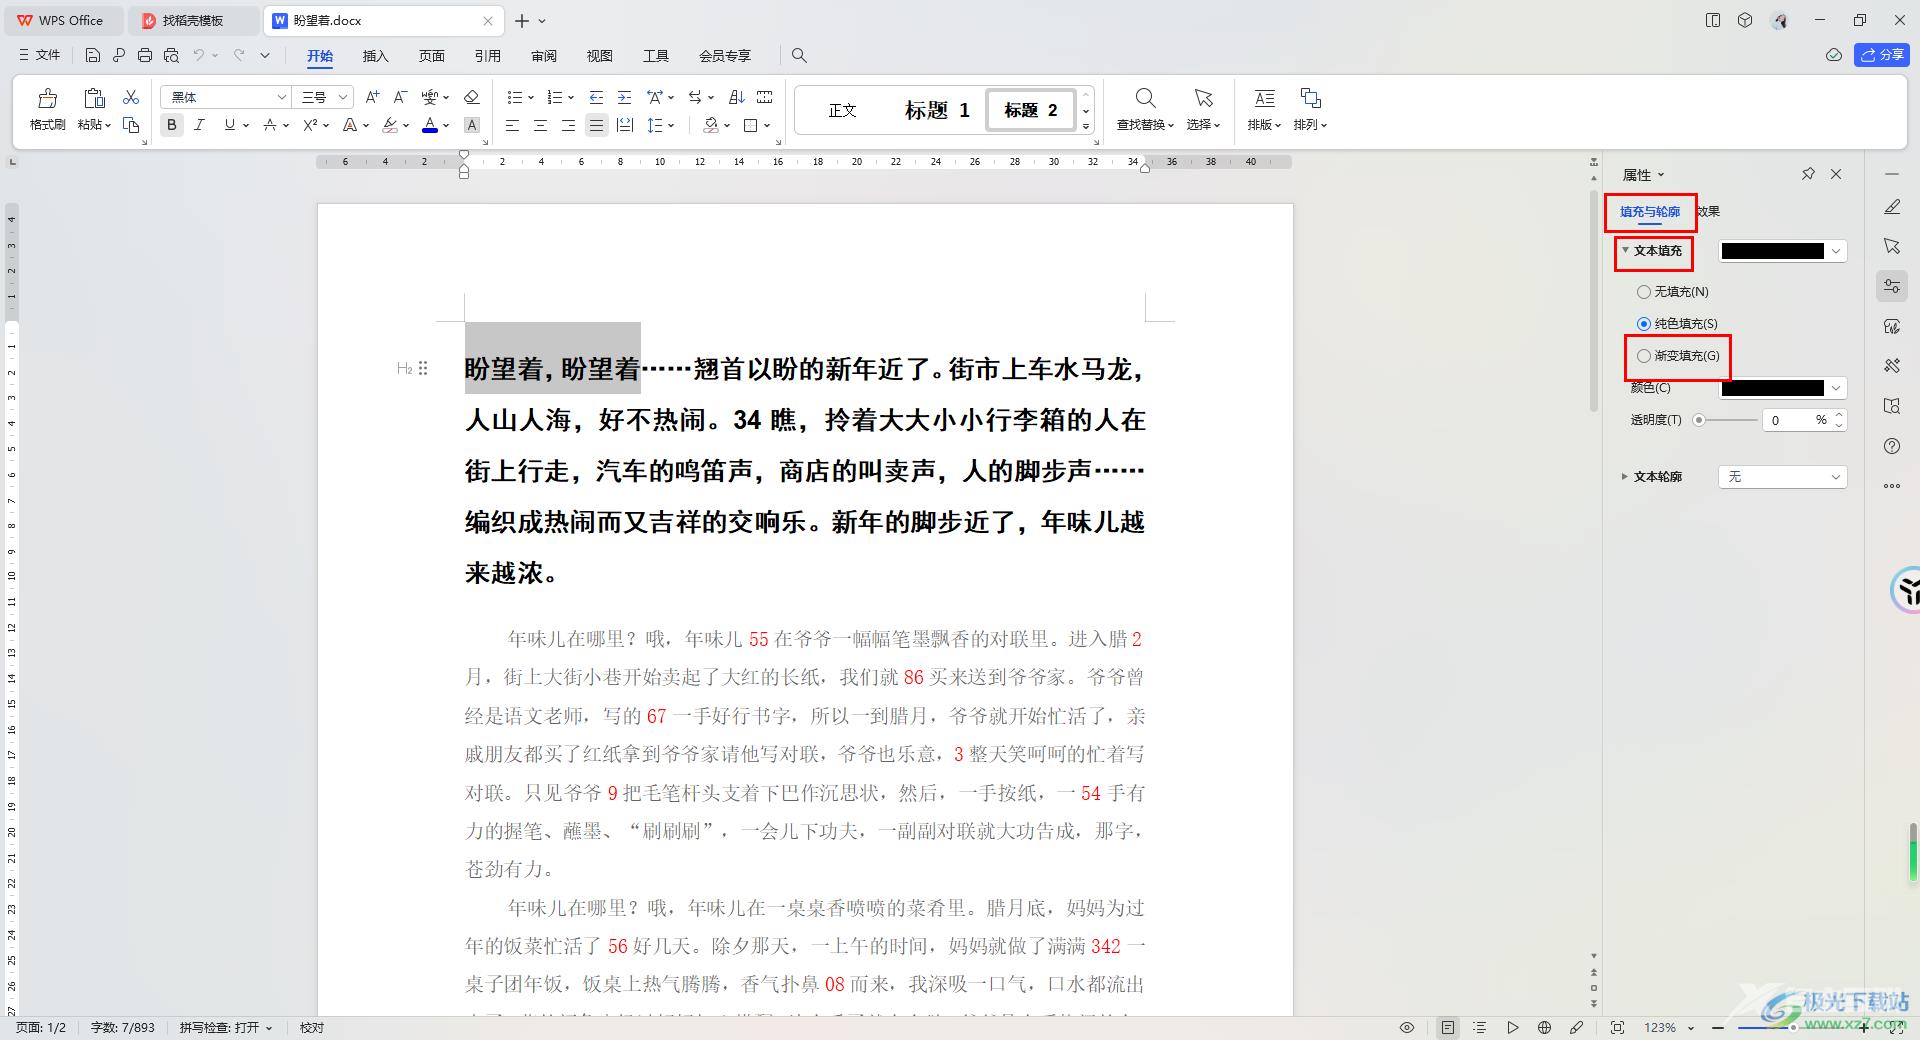Image resolution: width=1920 pixels, height=1040 pixels.
Task: Click the ribbon search magnifier icon
Action: pyautogui.click(x=799, y=56)
